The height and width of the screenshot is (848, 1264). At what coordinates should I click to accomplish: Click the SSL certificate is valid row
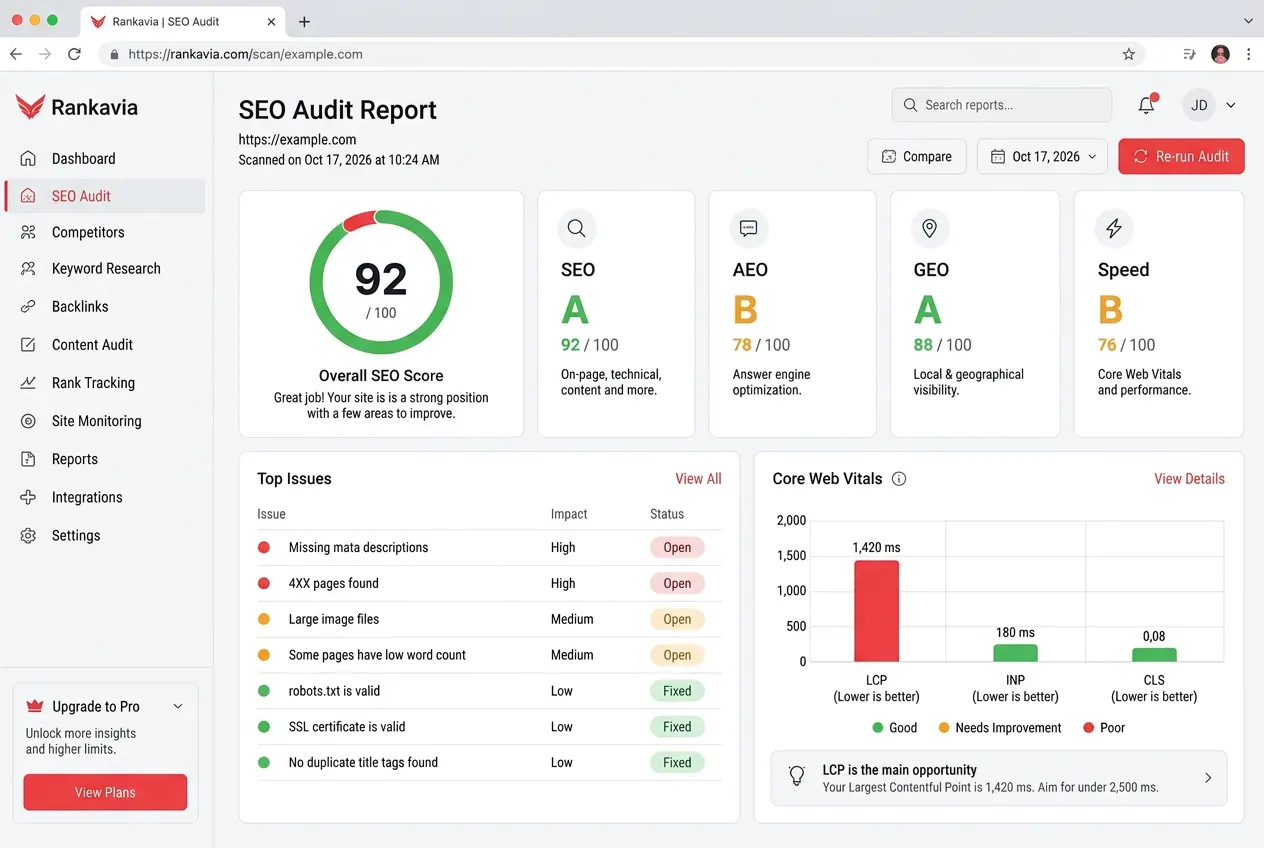(489, 727)
